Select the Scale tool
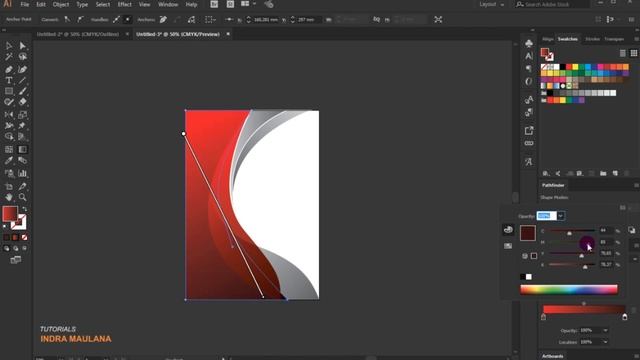This screenshot has width=640, height=360. point(22,115)
